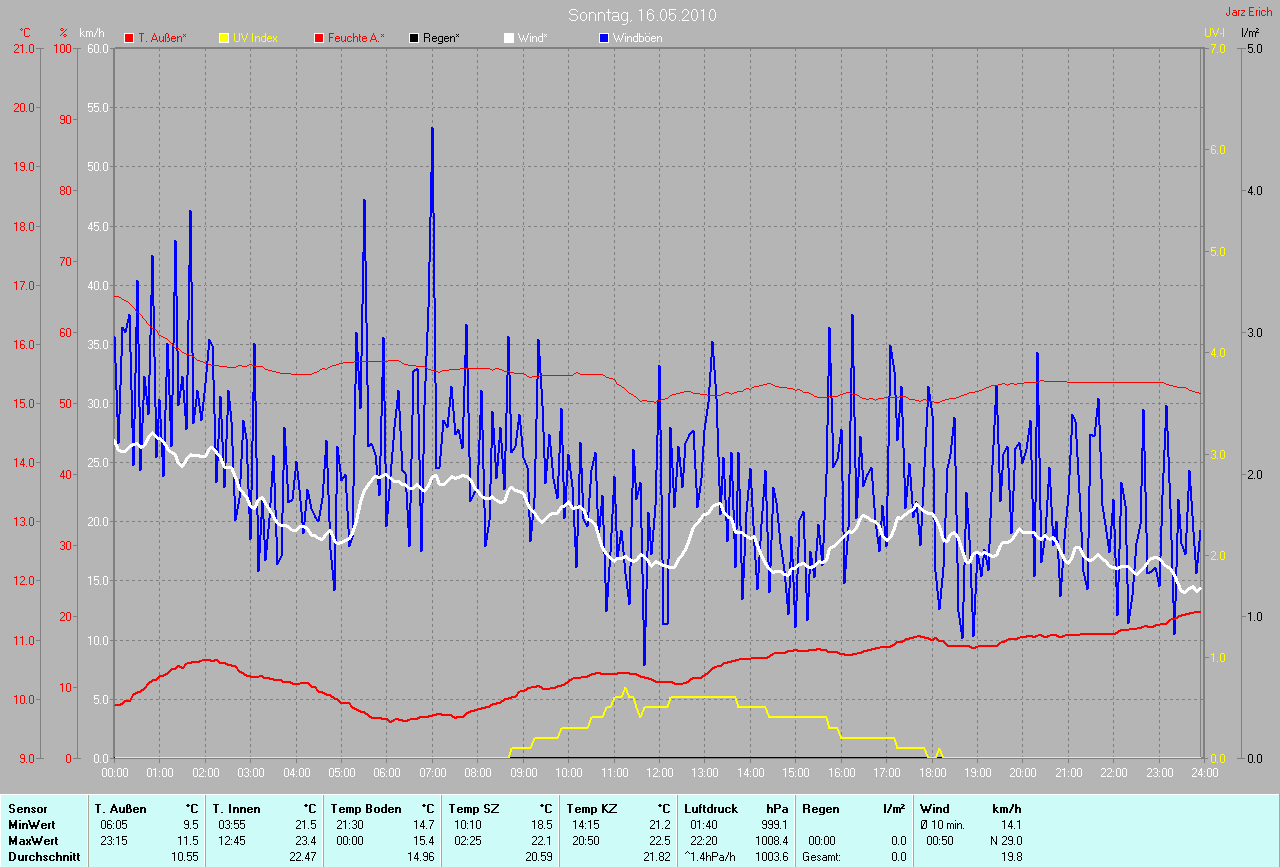Click the black Regen legend square

(x=414, y=38)
